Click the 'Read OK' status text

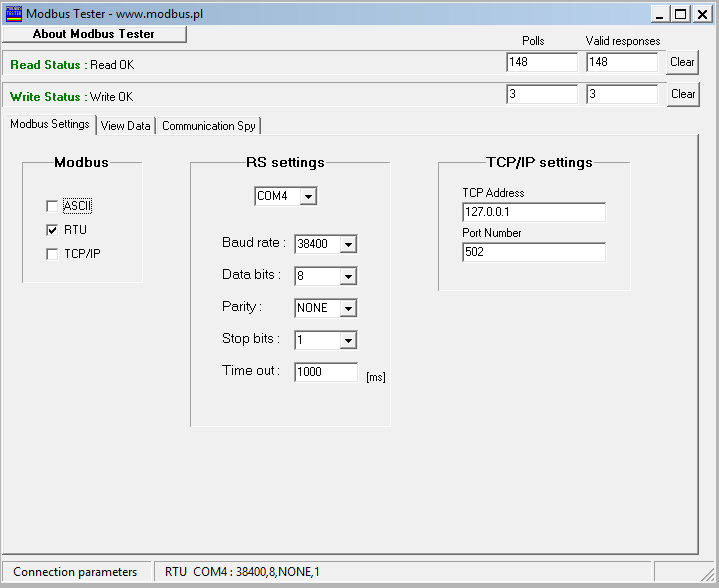[x=112, y=65]
